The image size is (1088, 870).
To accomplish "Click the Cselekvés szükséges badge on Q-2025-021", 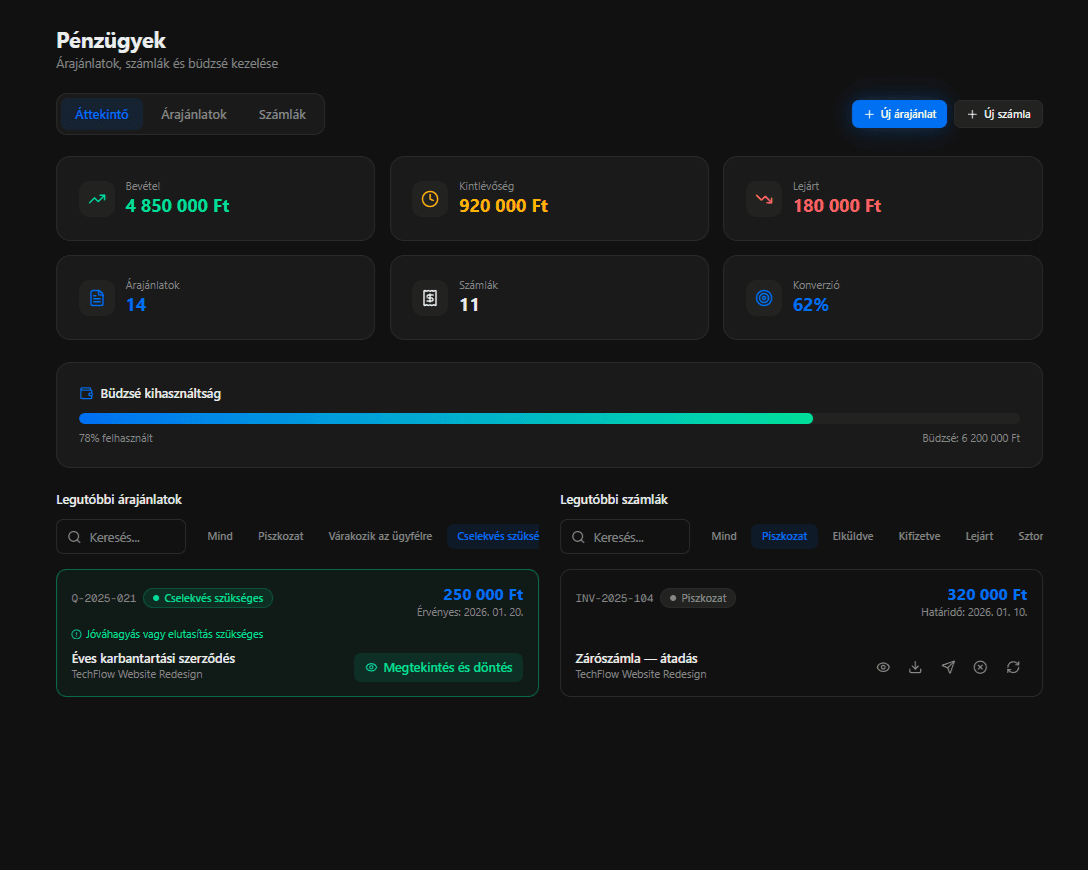I will (x=208, y=598).
